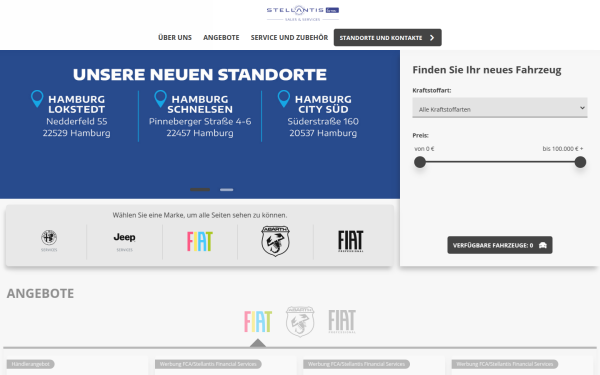Choose the Jeep brand logo
This screenshot has height=375, width=600.
[x=124, y=241]
